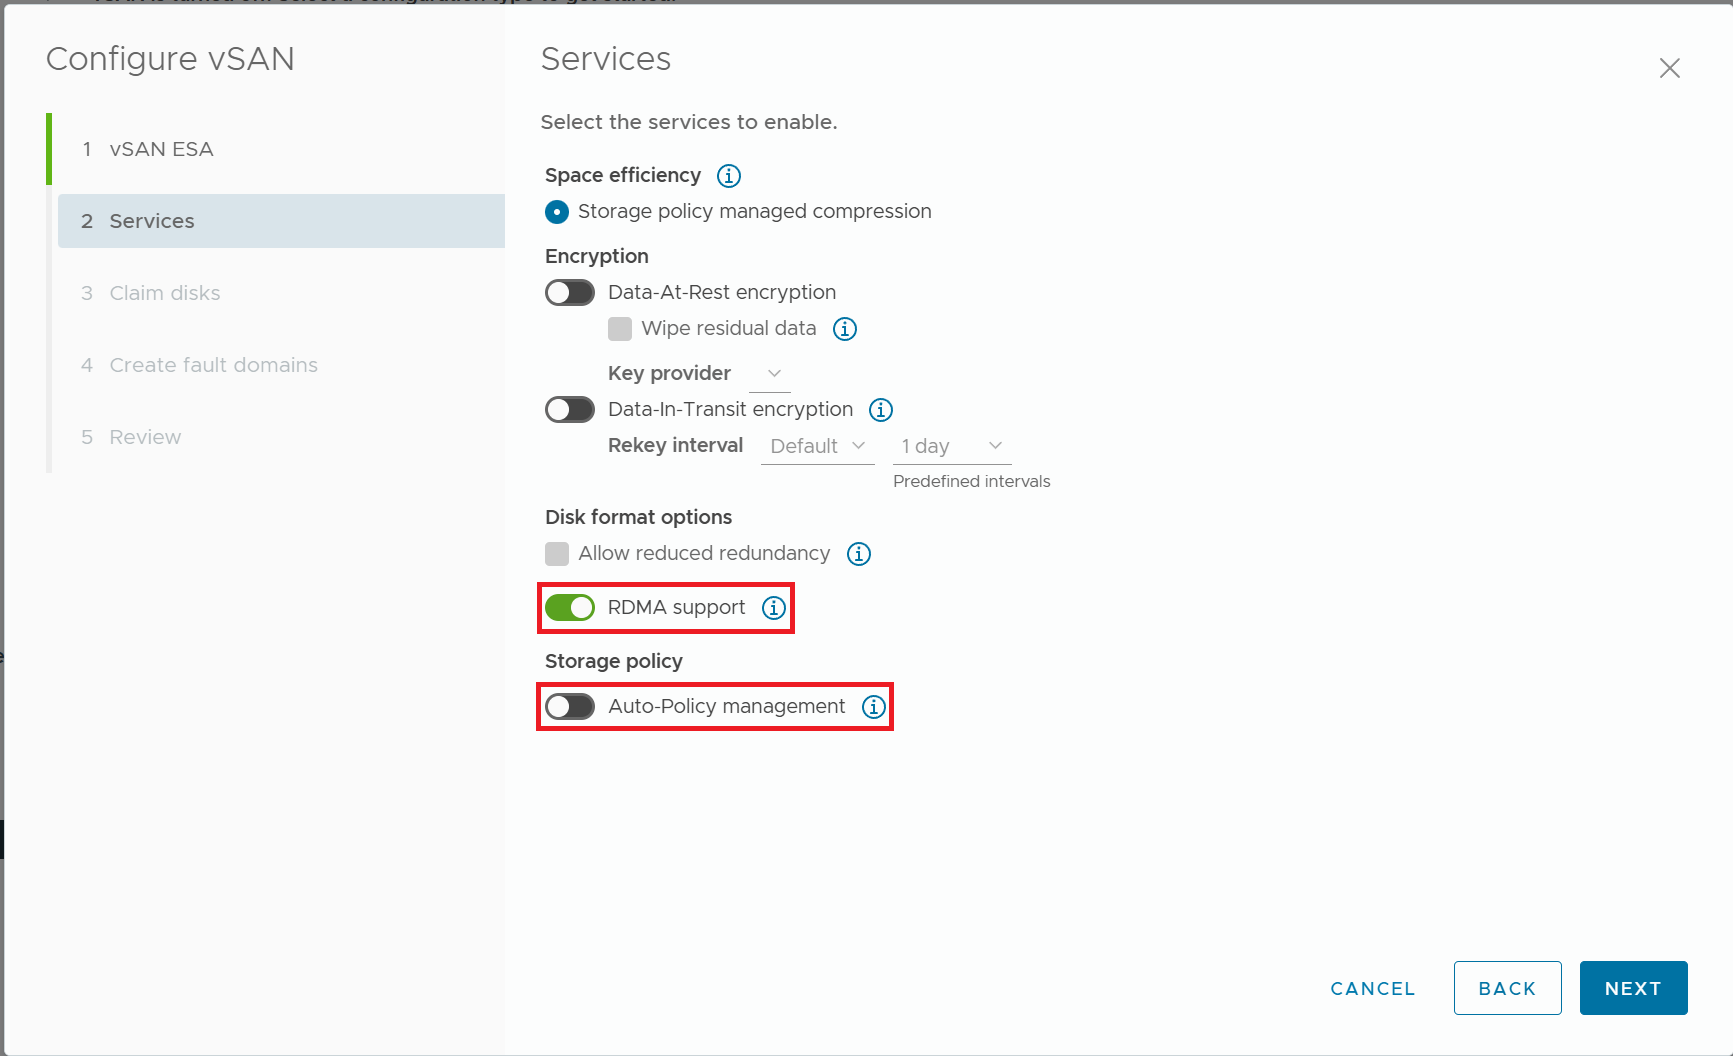Image resolution: width=1733 pixels, height=1056 pixels.
Task: Open Key provider dropdown
Action: [x=770, y=373]
